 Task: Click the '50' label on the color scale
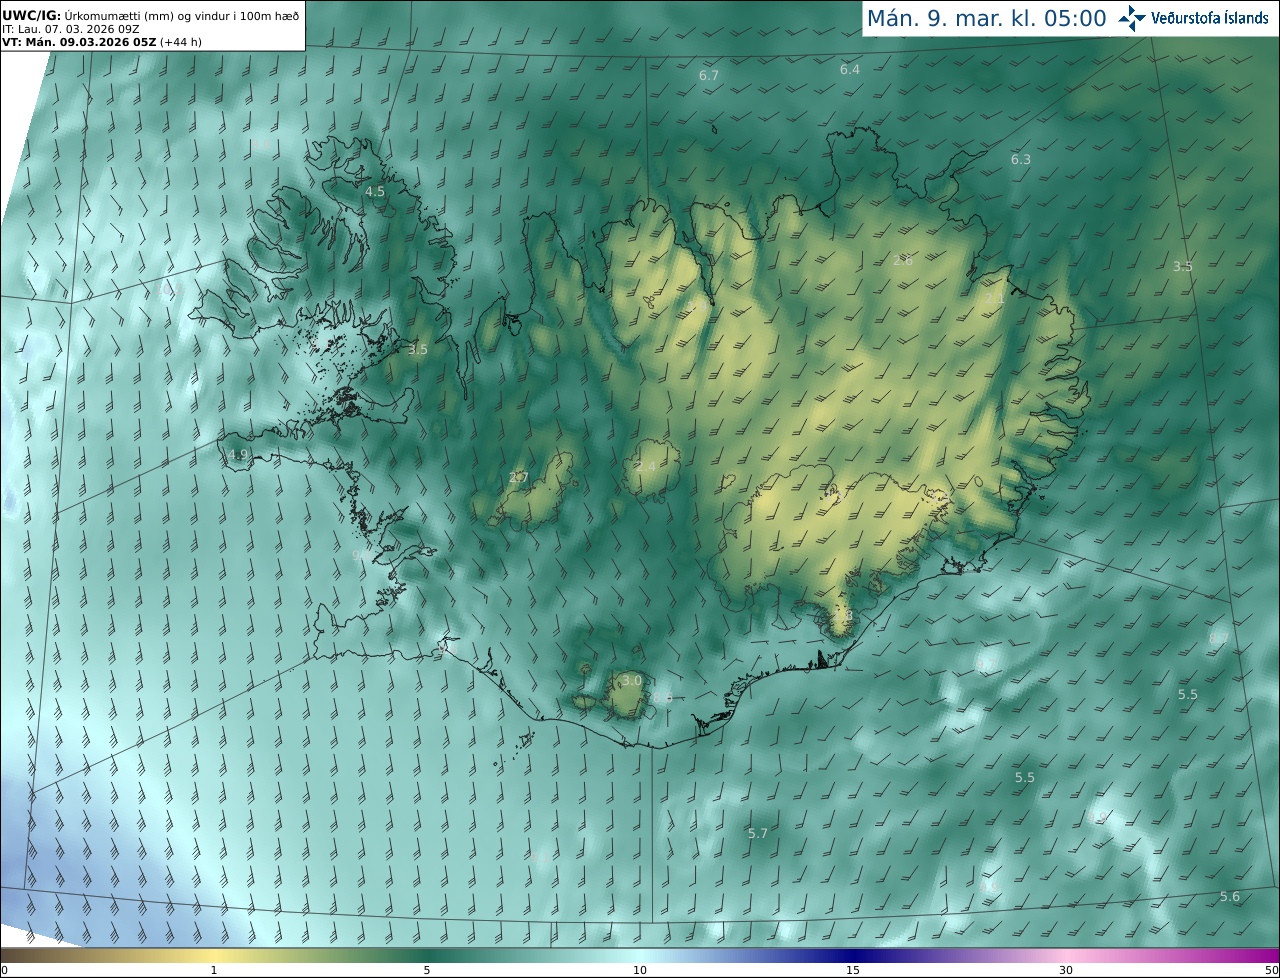(x=1271, y=970)
